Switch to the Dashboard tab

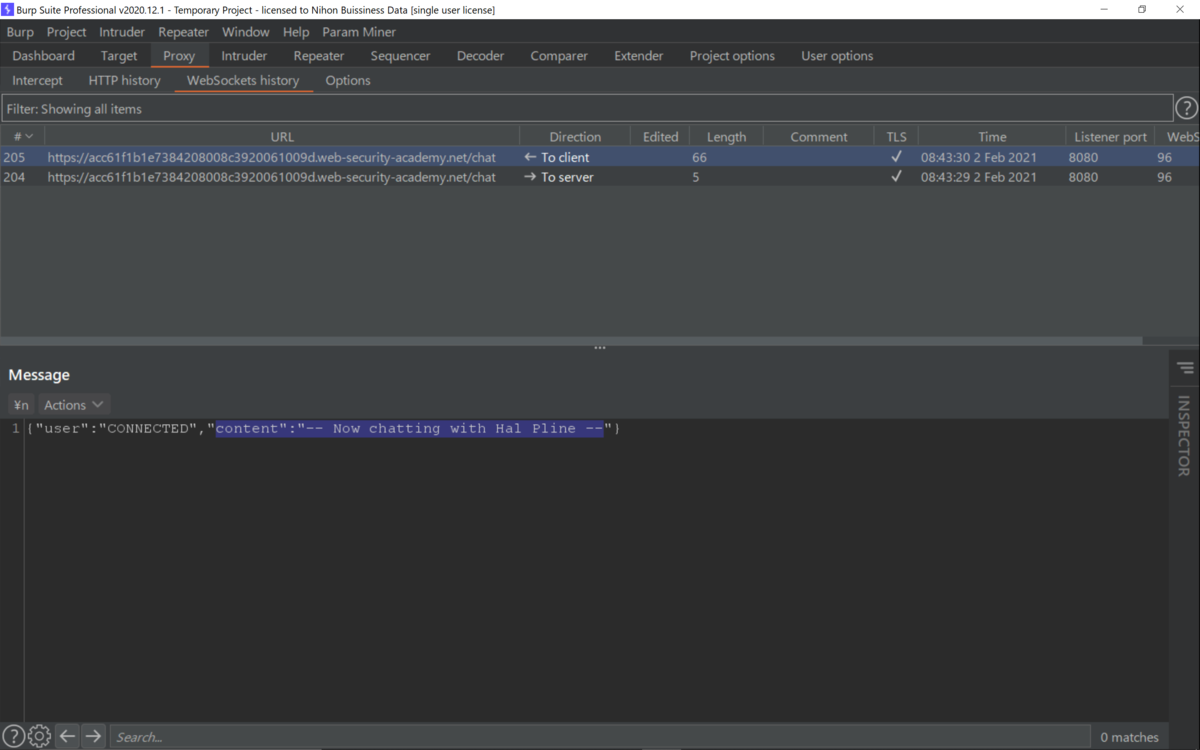(x=43, y=56)
